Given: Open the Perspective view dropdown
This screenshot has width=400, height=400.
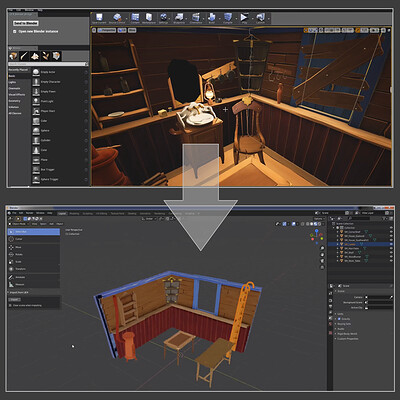Looking at the screenshot, I should [107, 30].
